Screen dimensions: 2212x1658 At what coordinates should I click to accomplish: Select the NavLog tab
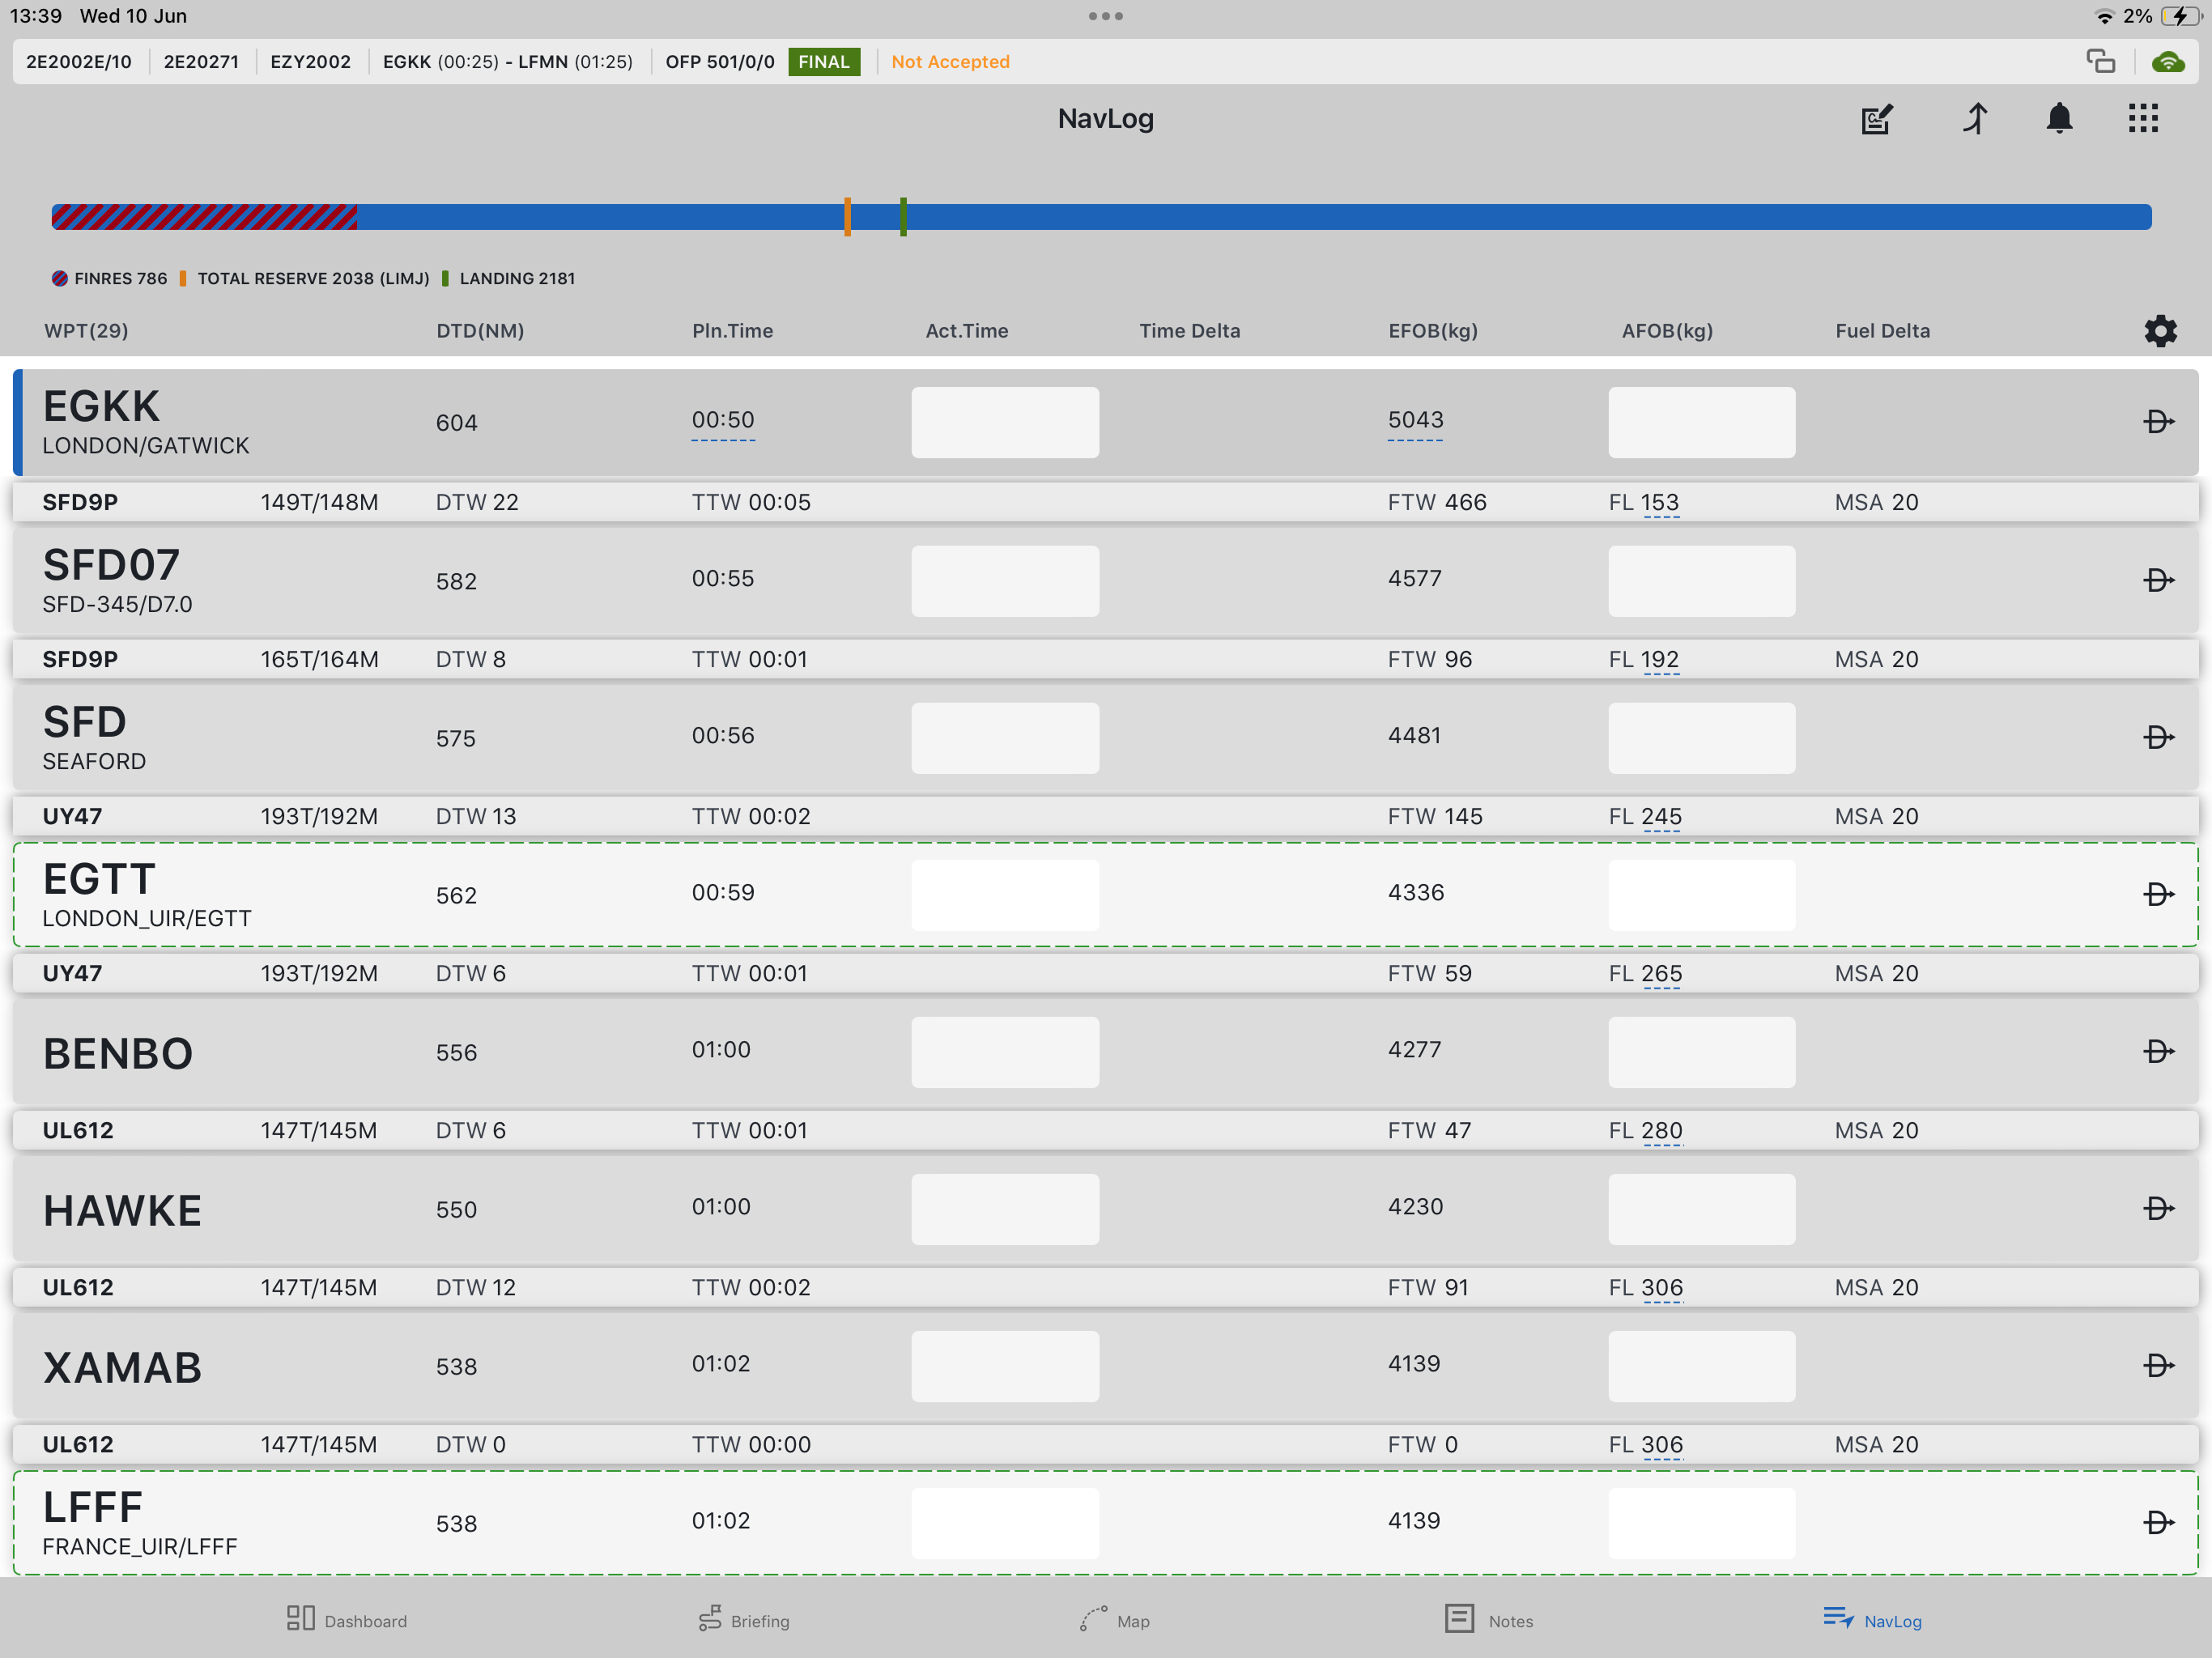pyautogui.click(x=1872, y=1620)
